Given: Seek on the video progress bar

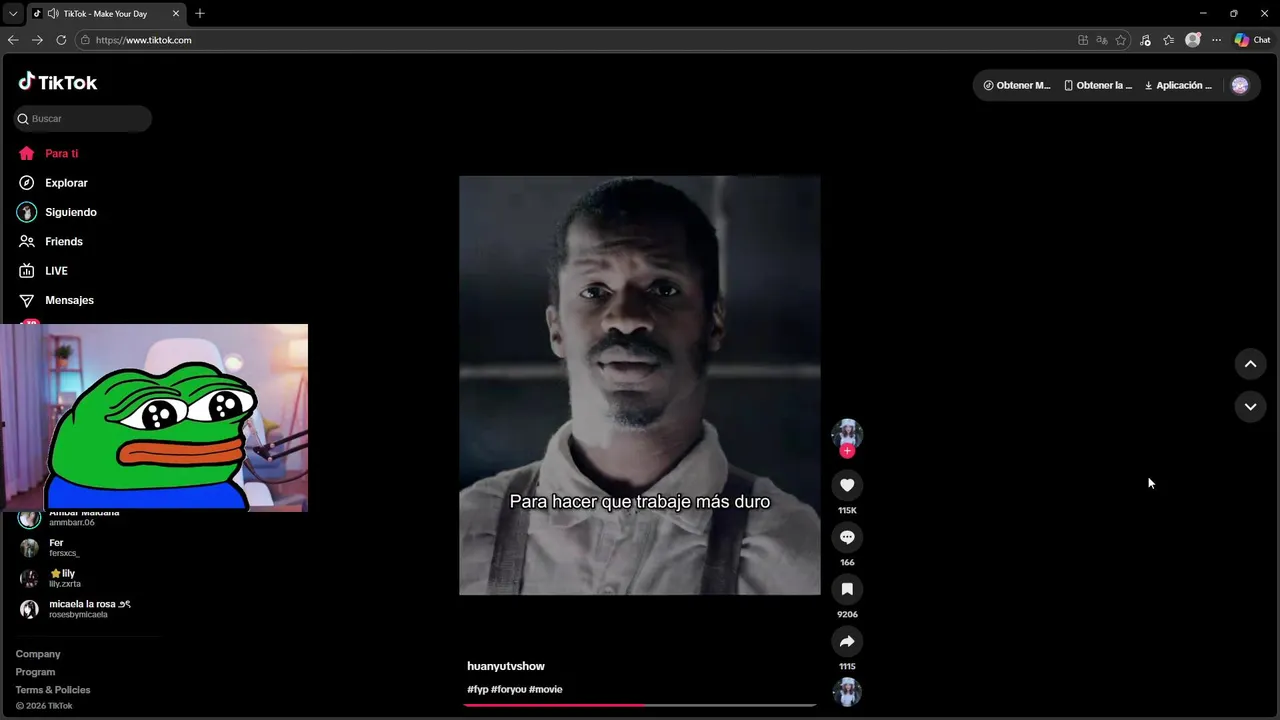Looking at the screenshot, I should (640, 705).
